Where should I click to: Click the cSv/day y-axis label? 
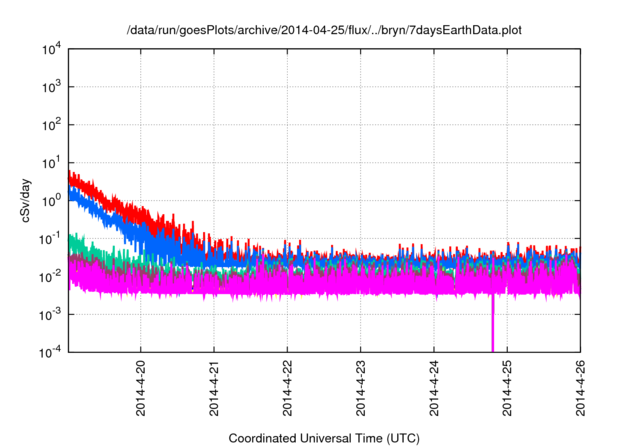[x=26, y=200]
